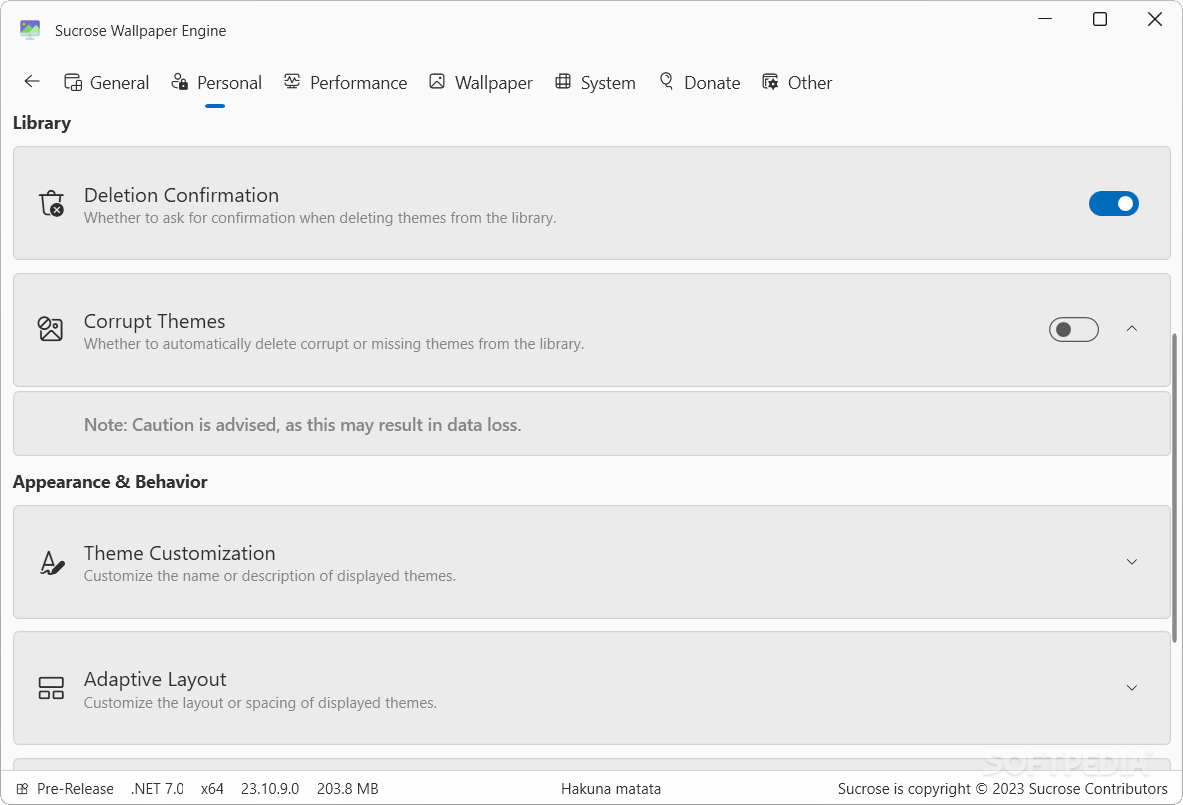Click the Theme Customization pen icon
Image resolution: width=1183 pixels, height=805 pixels.
pos(51,563)
